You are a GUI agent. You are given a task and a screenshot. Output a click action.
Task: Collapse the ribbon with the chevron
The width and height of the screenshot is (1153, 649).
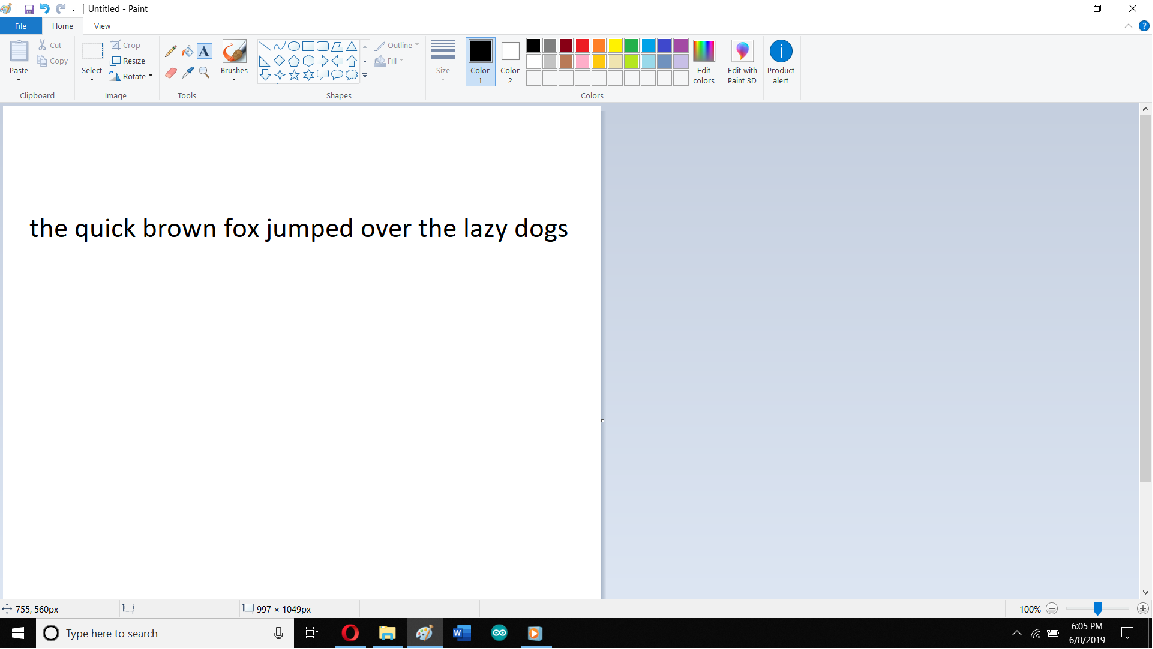[x=1129, y=26]
